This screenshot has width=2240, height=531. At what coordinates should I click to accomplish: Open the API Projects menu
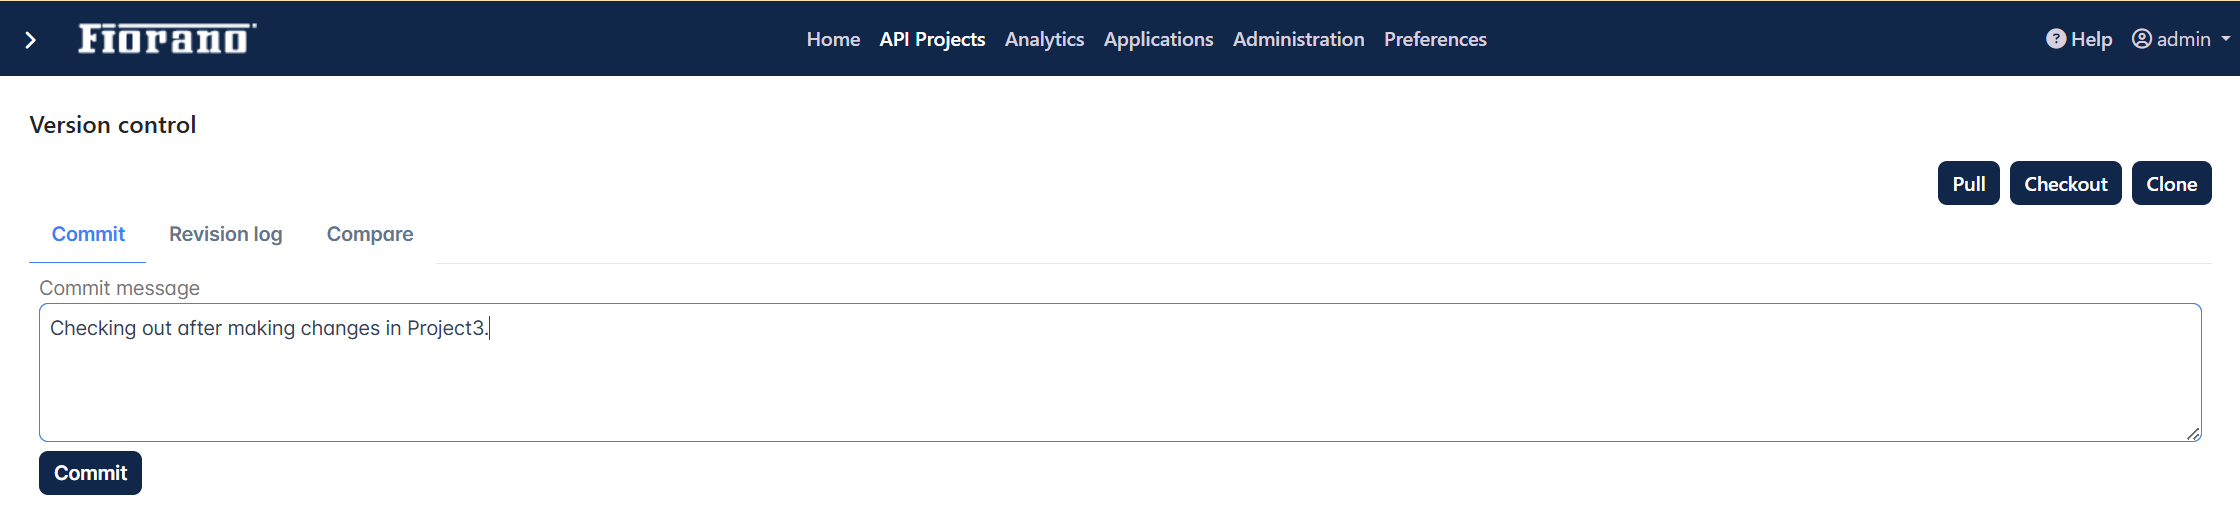point(932,39)
